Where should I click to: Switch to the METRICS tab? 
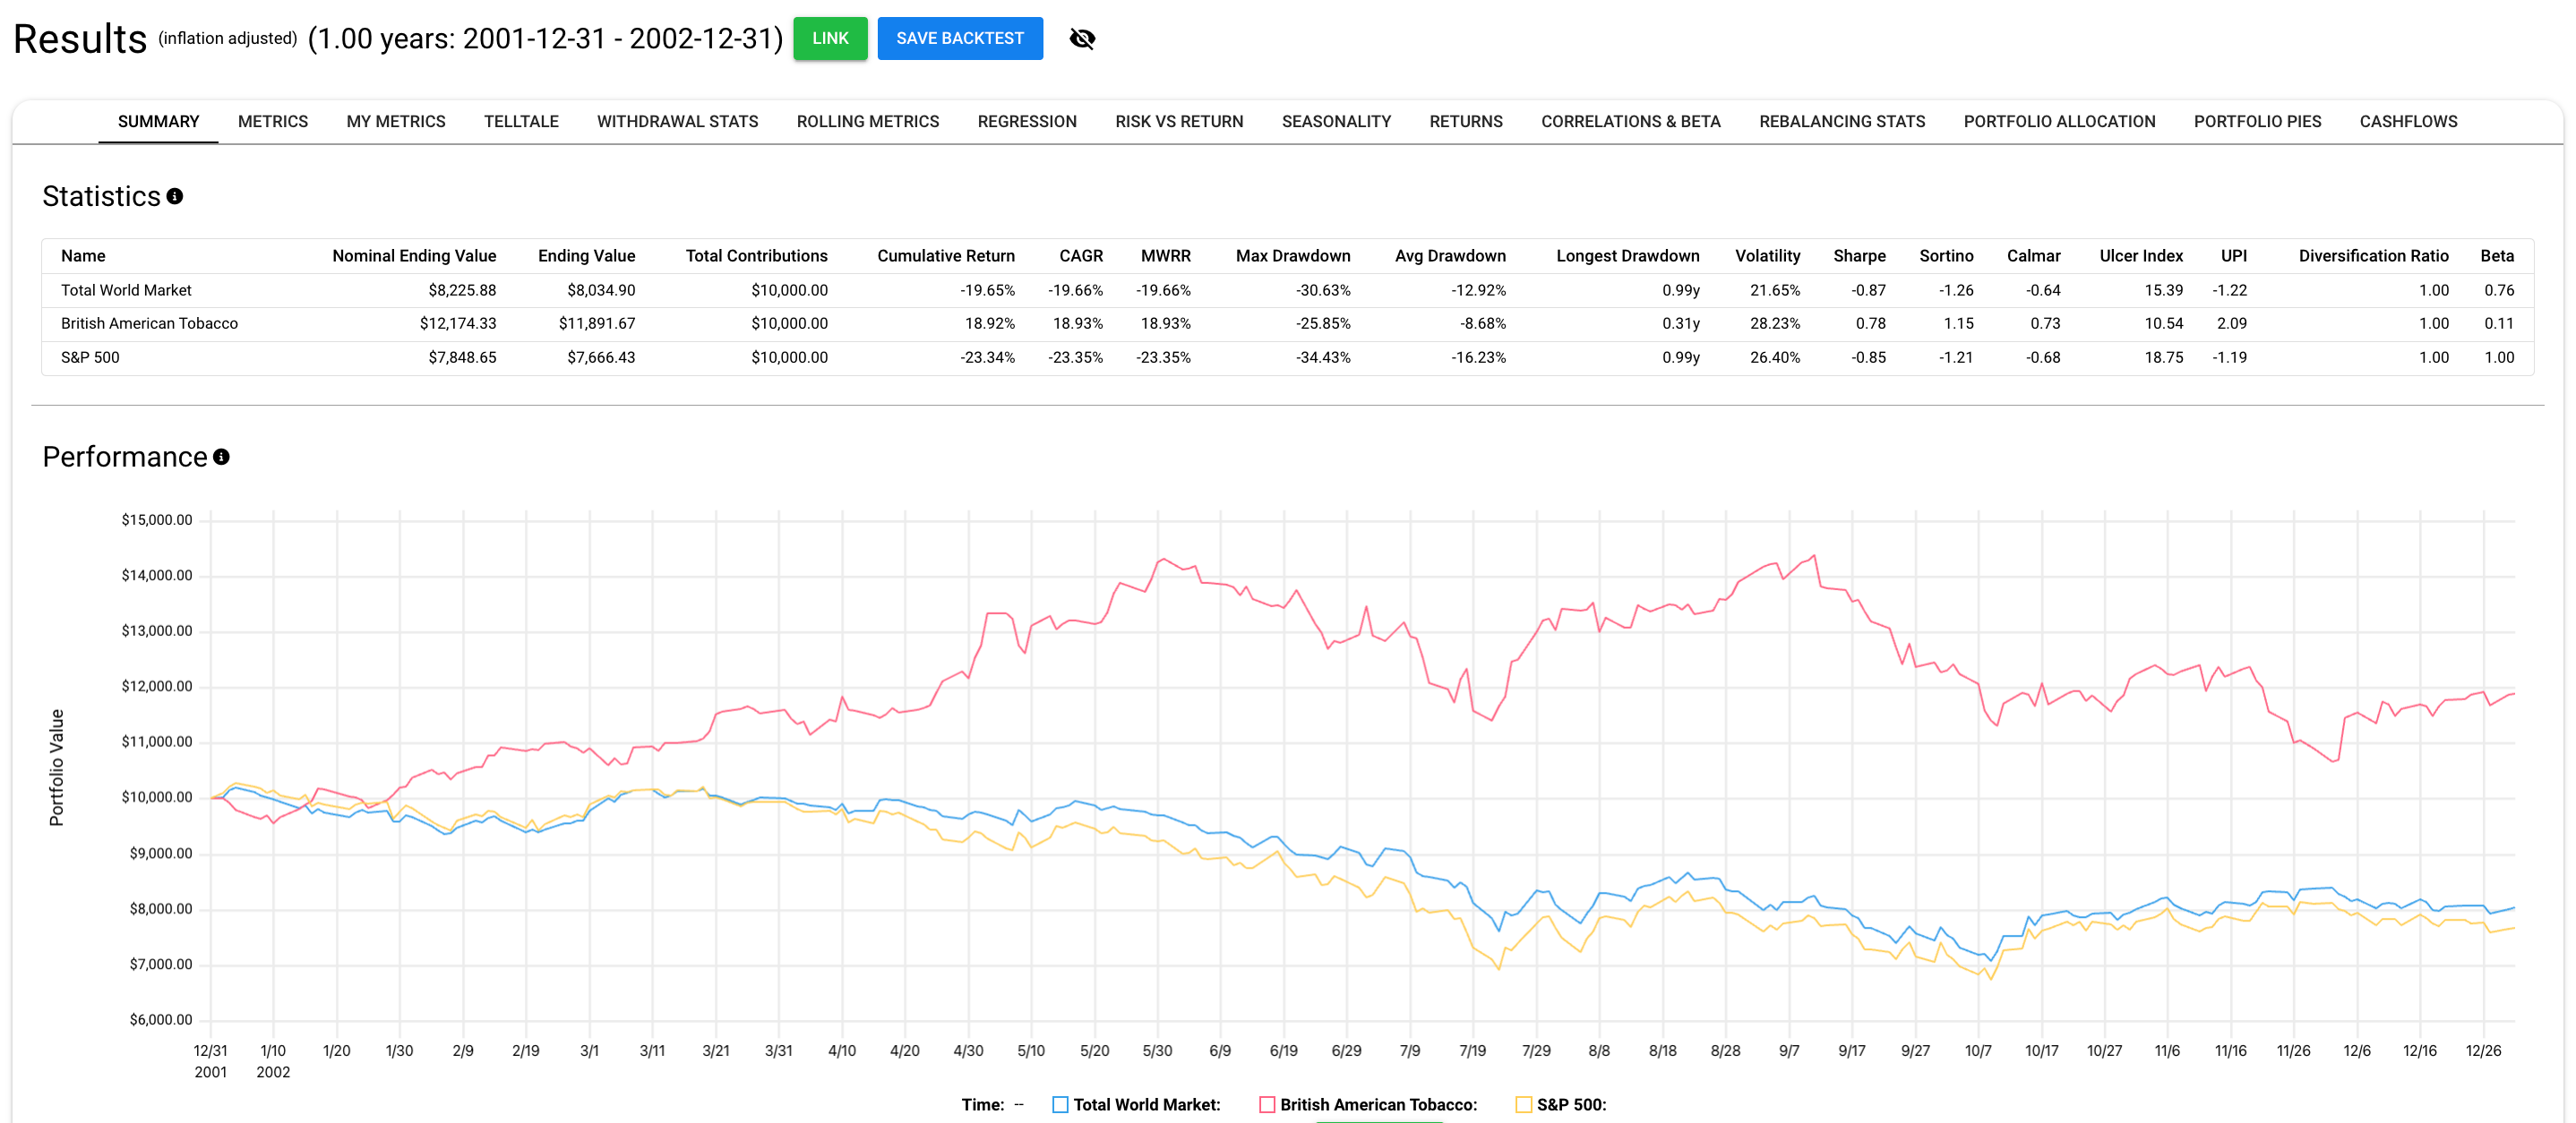273,121
